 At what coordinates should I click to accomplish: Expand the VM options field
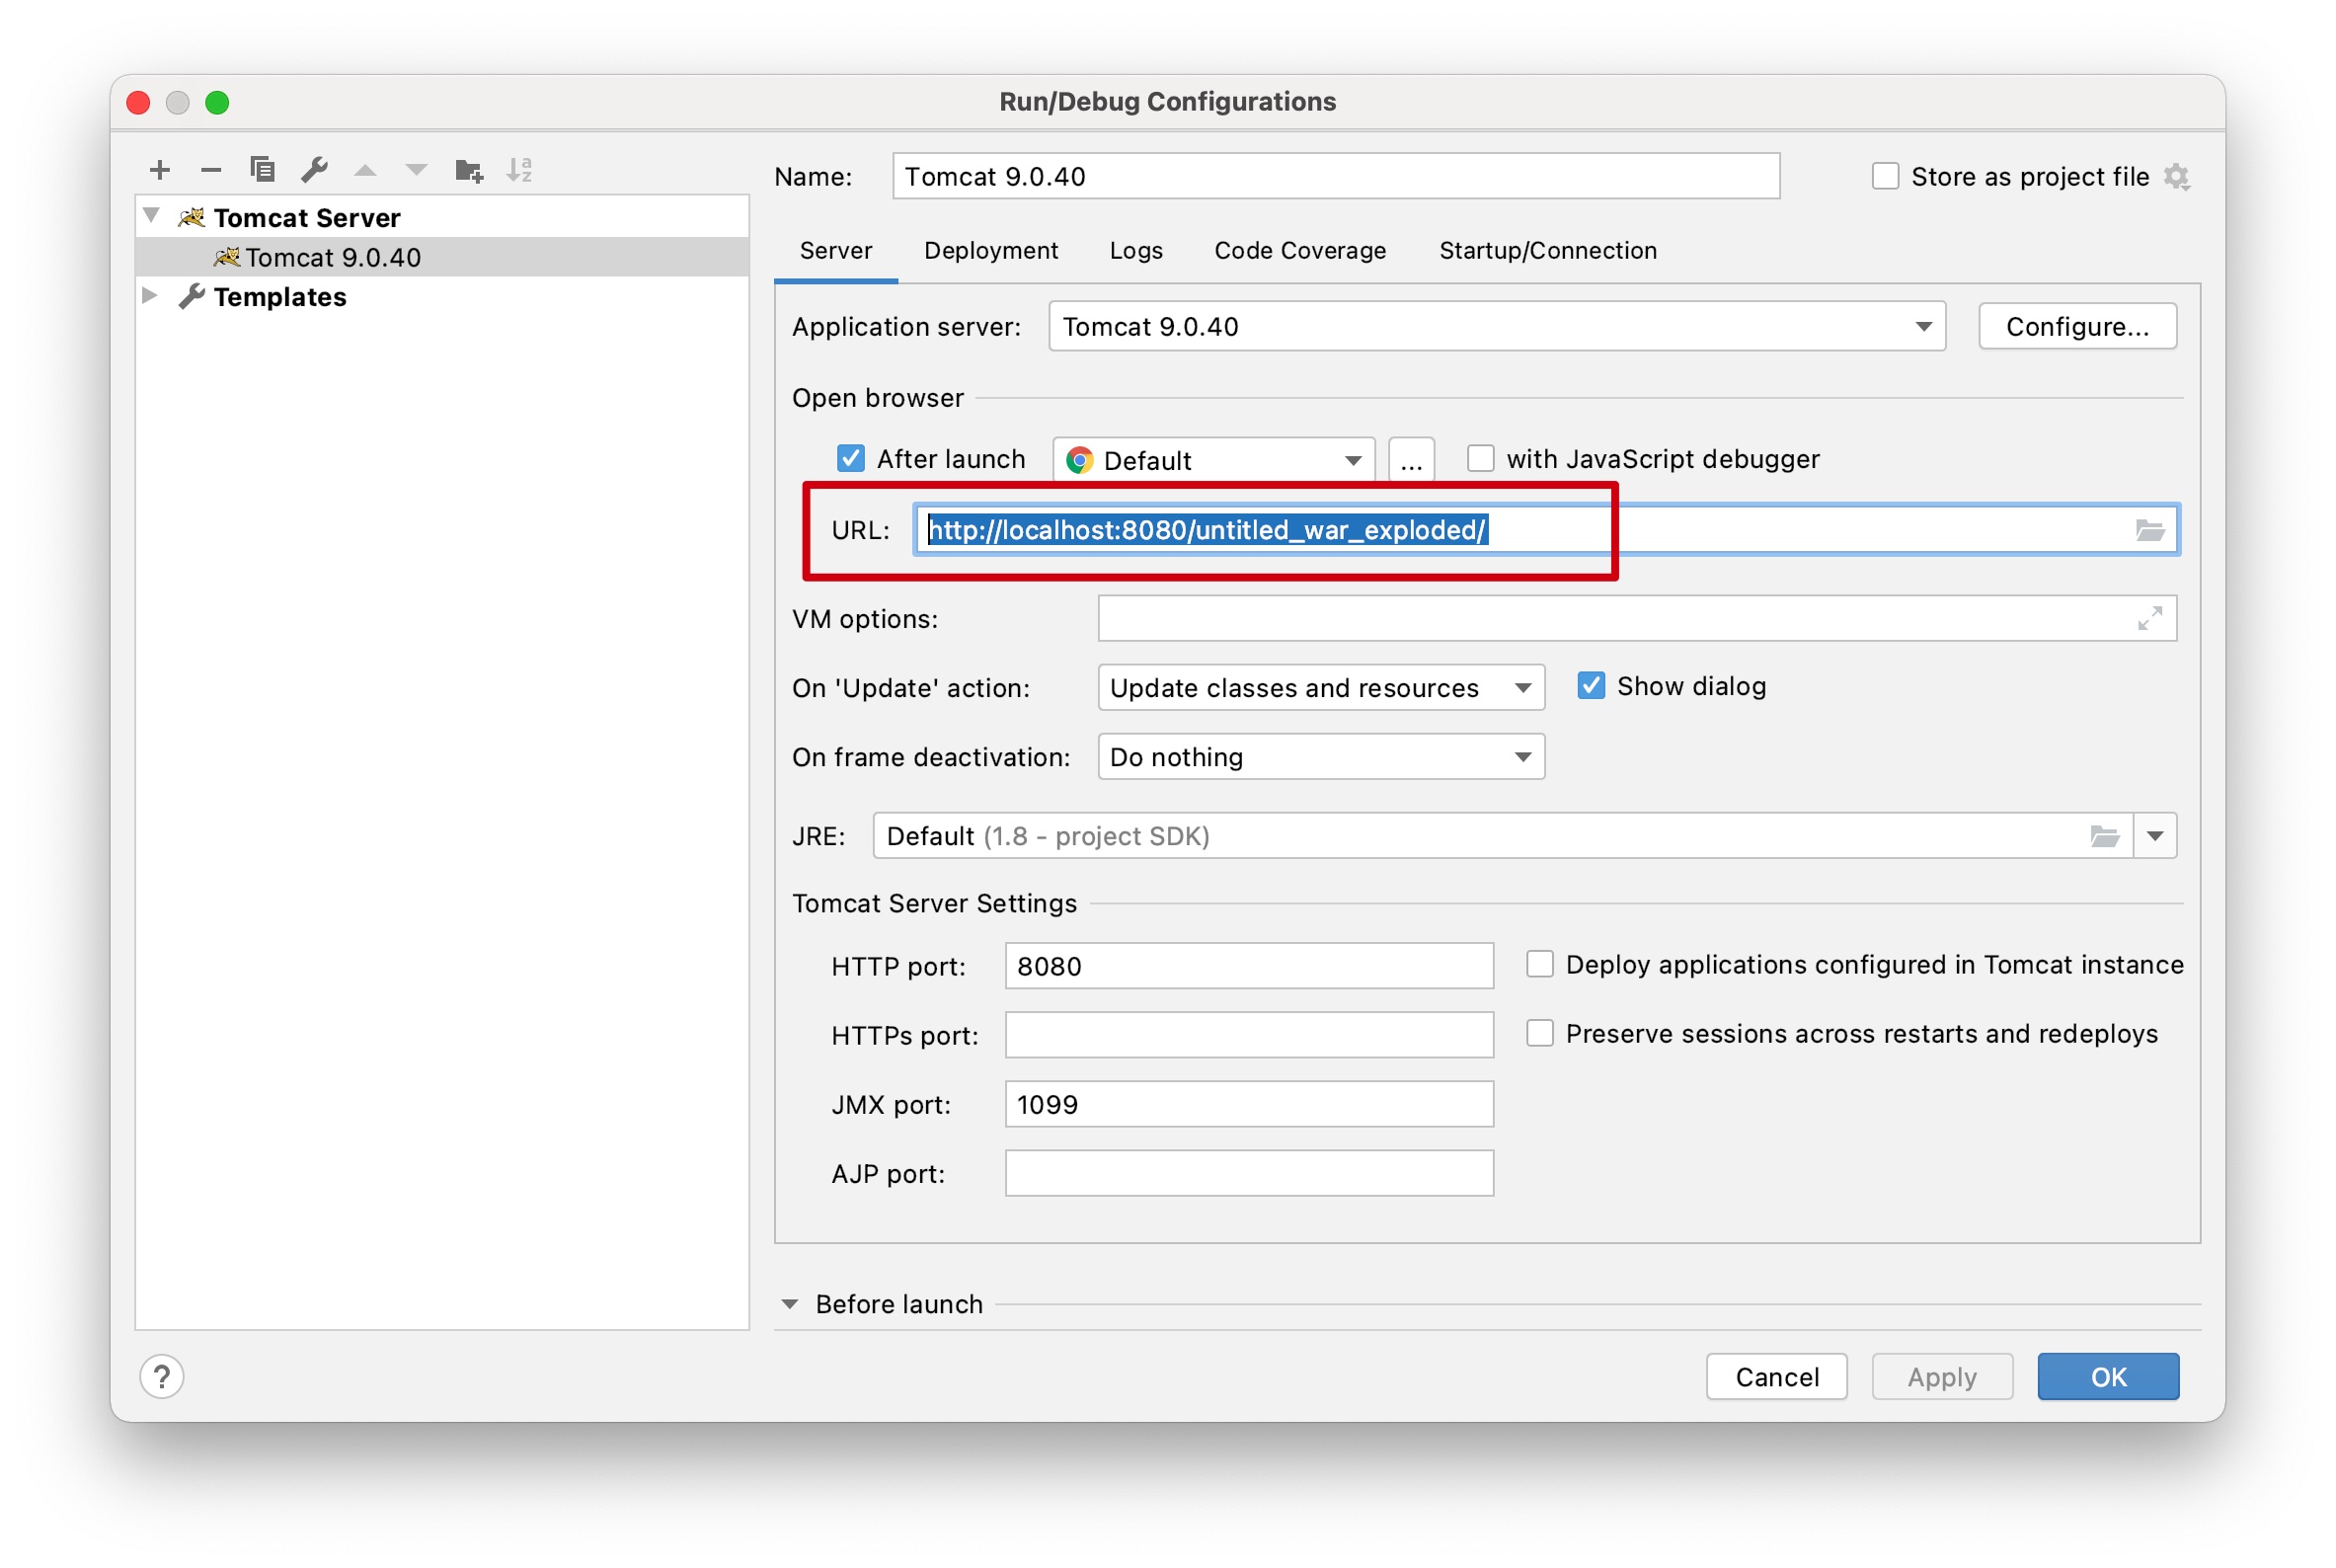coord(2150,619)
